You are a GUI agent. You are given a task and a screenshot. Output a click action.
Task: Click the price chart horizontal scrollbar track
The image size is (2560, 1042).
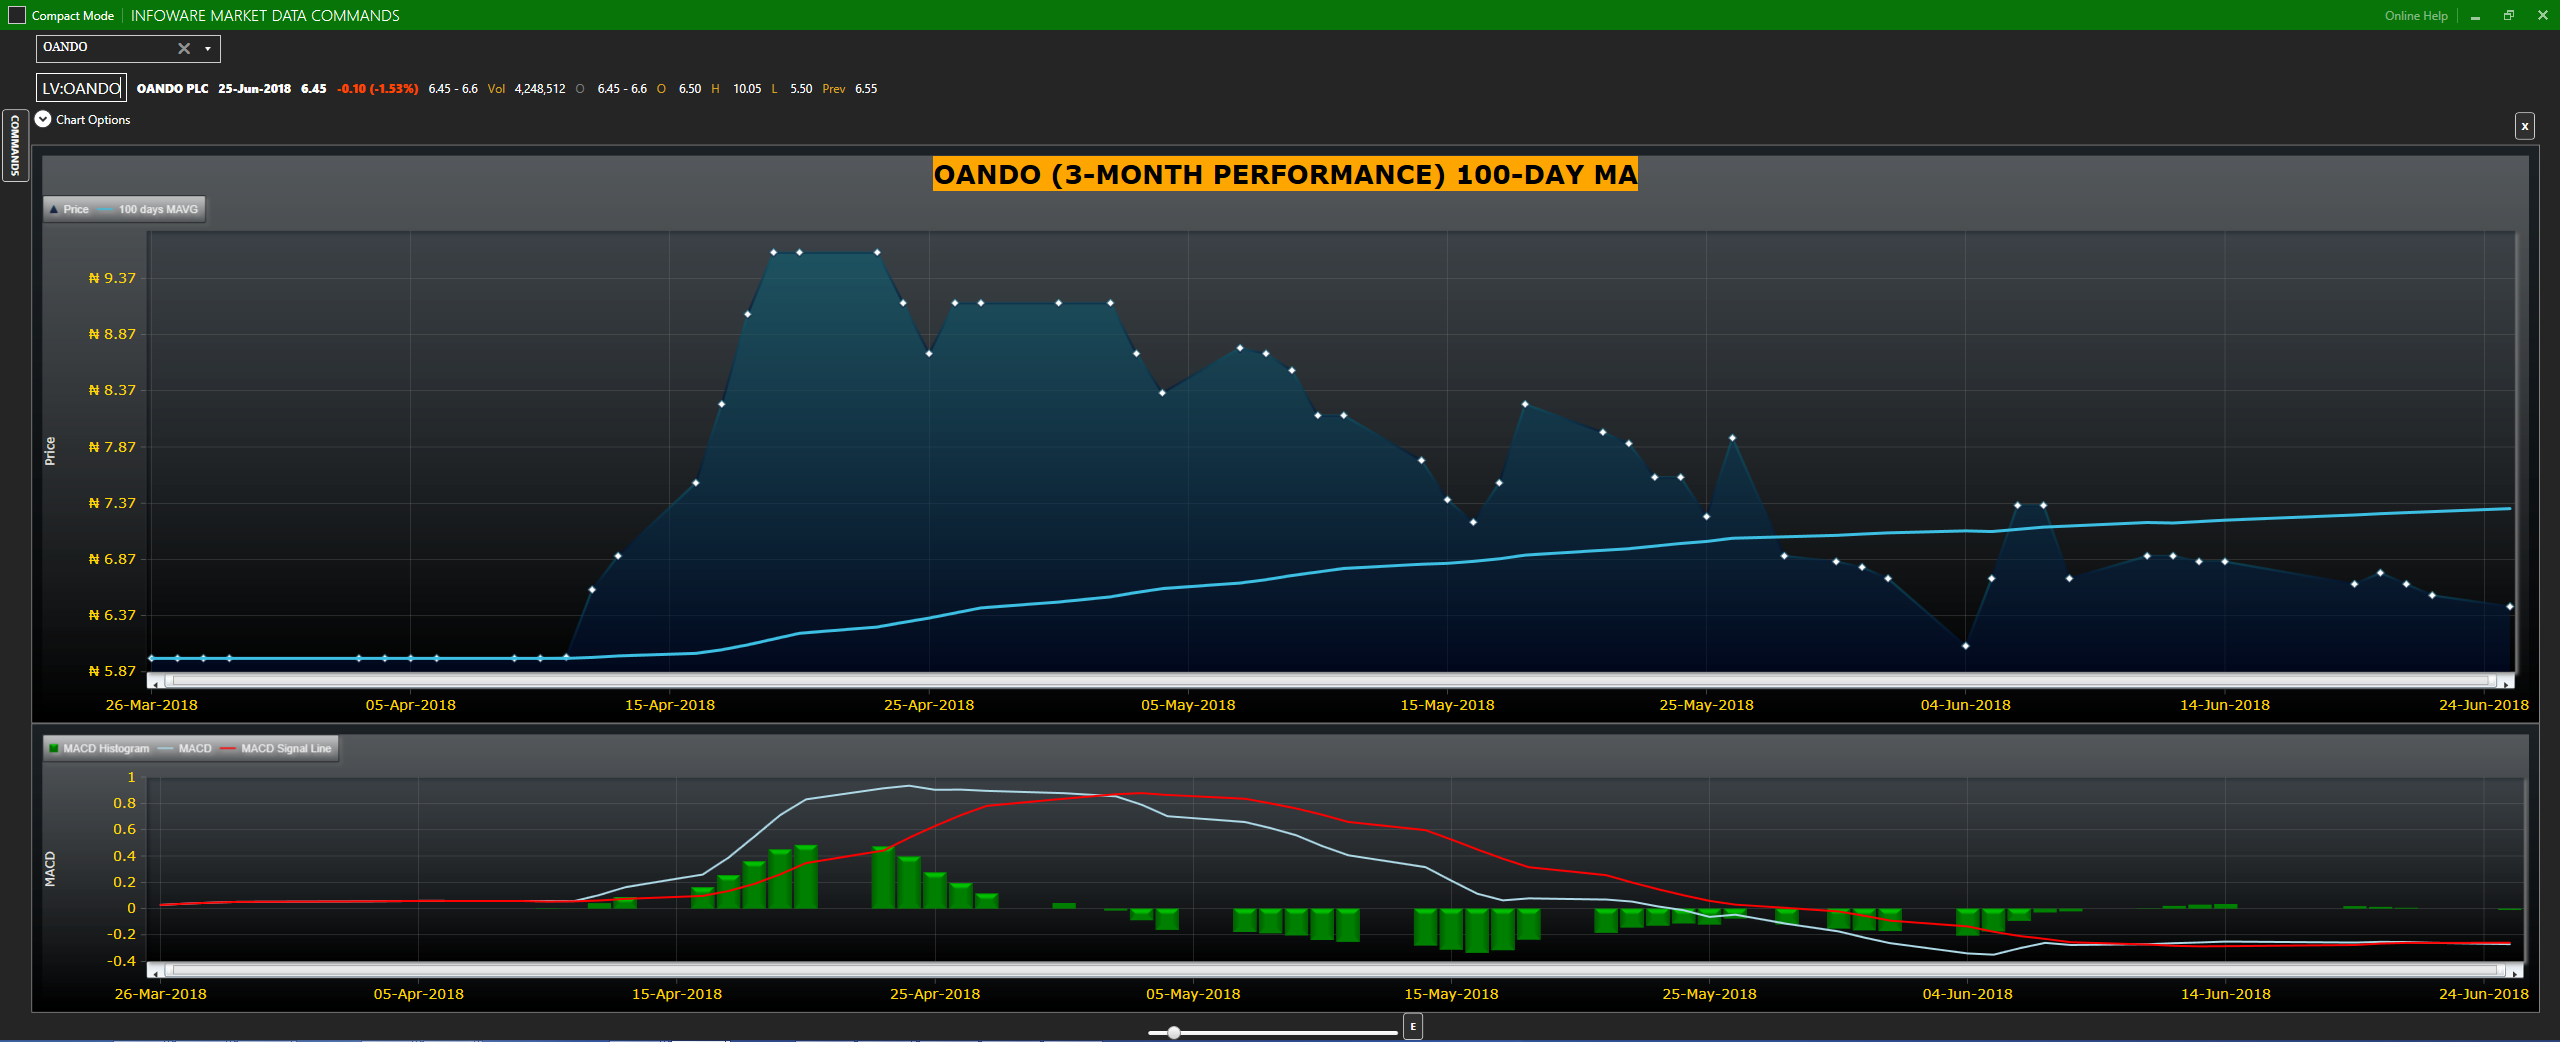click(1330, 681)
